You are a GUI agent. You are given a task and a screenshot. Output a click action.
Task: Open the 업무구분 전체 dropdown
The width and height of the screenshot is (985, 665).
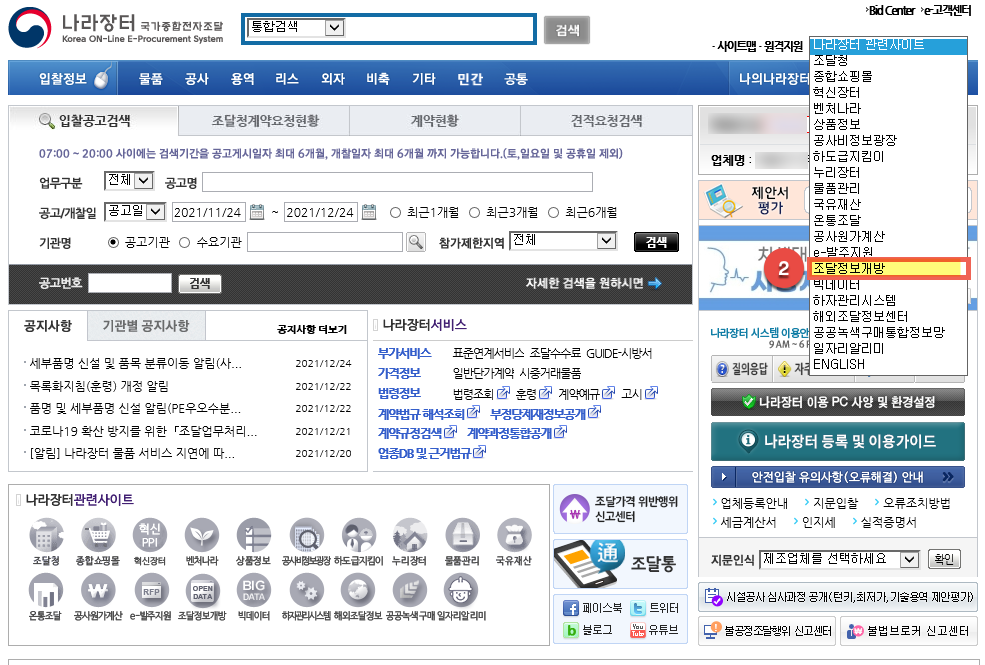pos(129,181)
